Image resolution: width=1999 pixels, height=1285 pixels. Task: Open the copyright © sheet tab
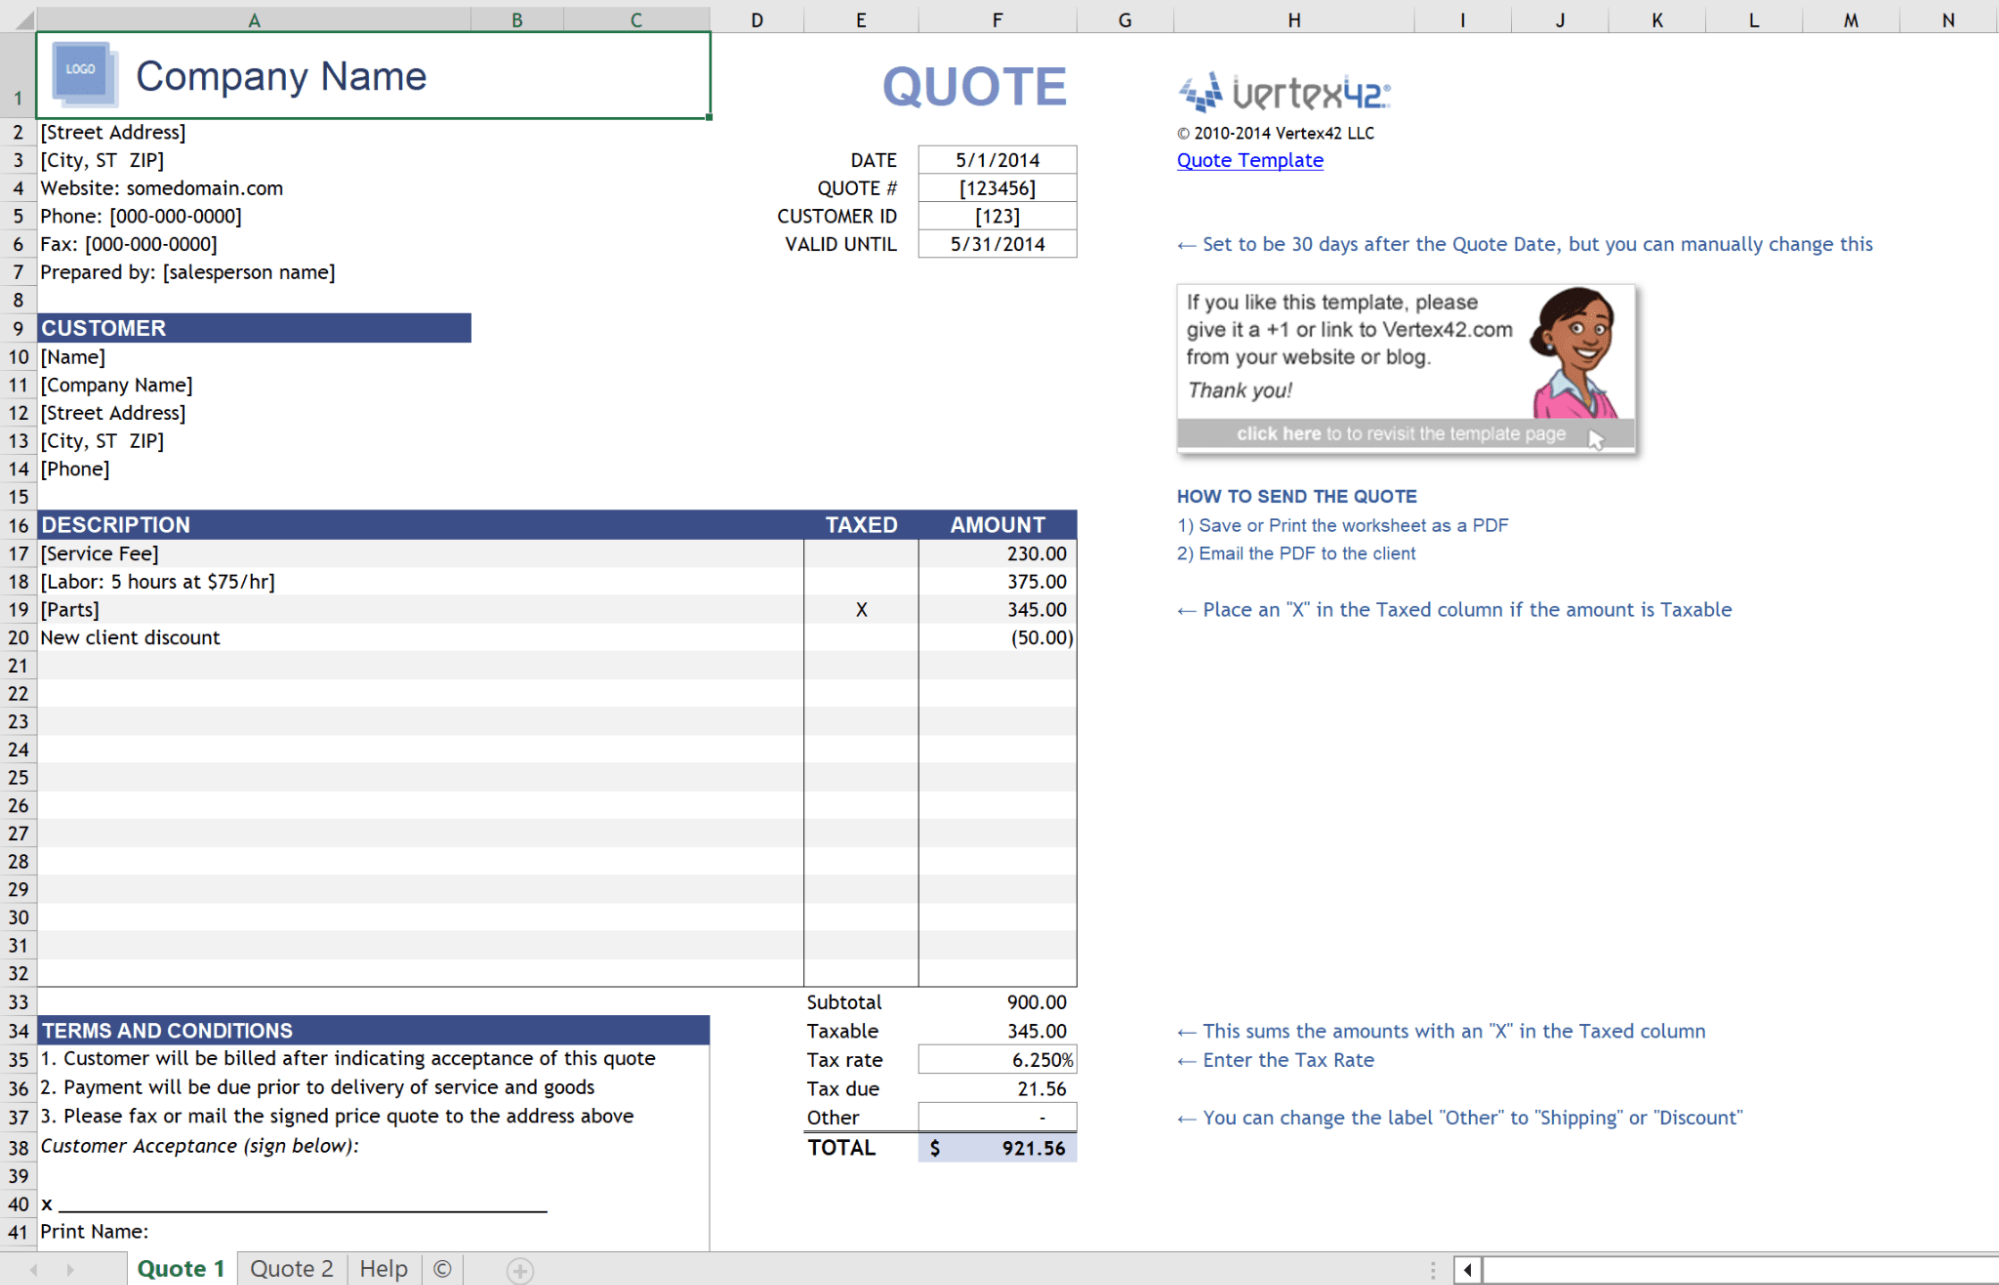tap(442, 1269)
